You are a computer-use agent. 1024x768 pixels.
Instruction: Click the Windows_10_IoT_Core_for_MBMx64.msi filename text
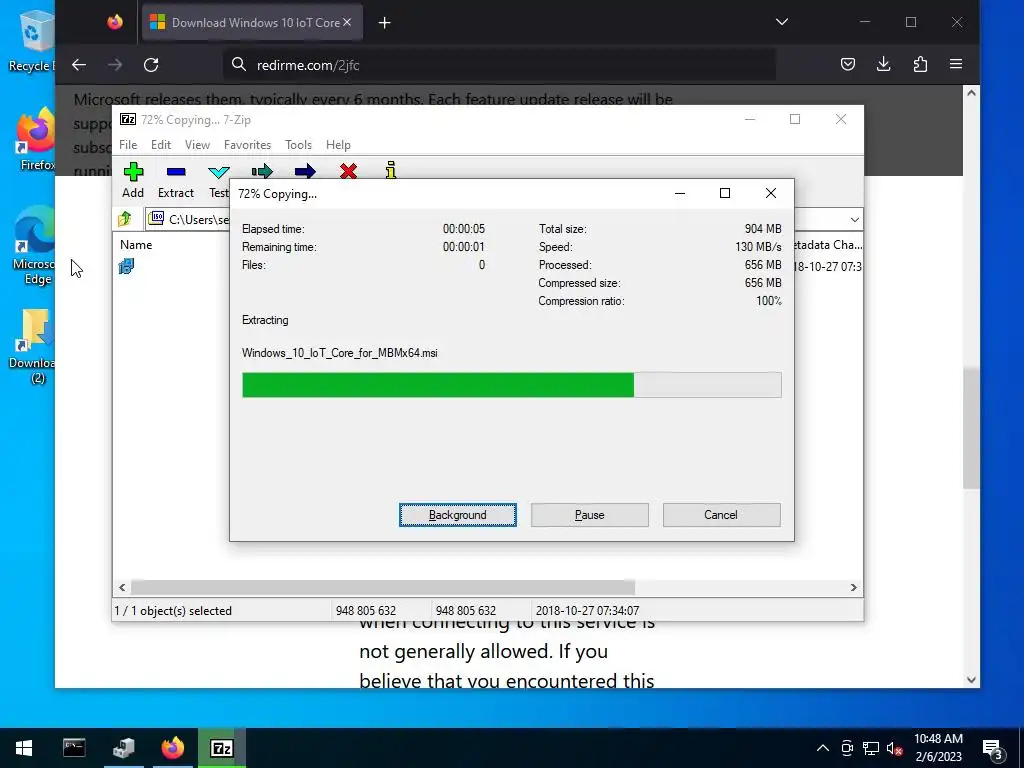click(340, 353)
